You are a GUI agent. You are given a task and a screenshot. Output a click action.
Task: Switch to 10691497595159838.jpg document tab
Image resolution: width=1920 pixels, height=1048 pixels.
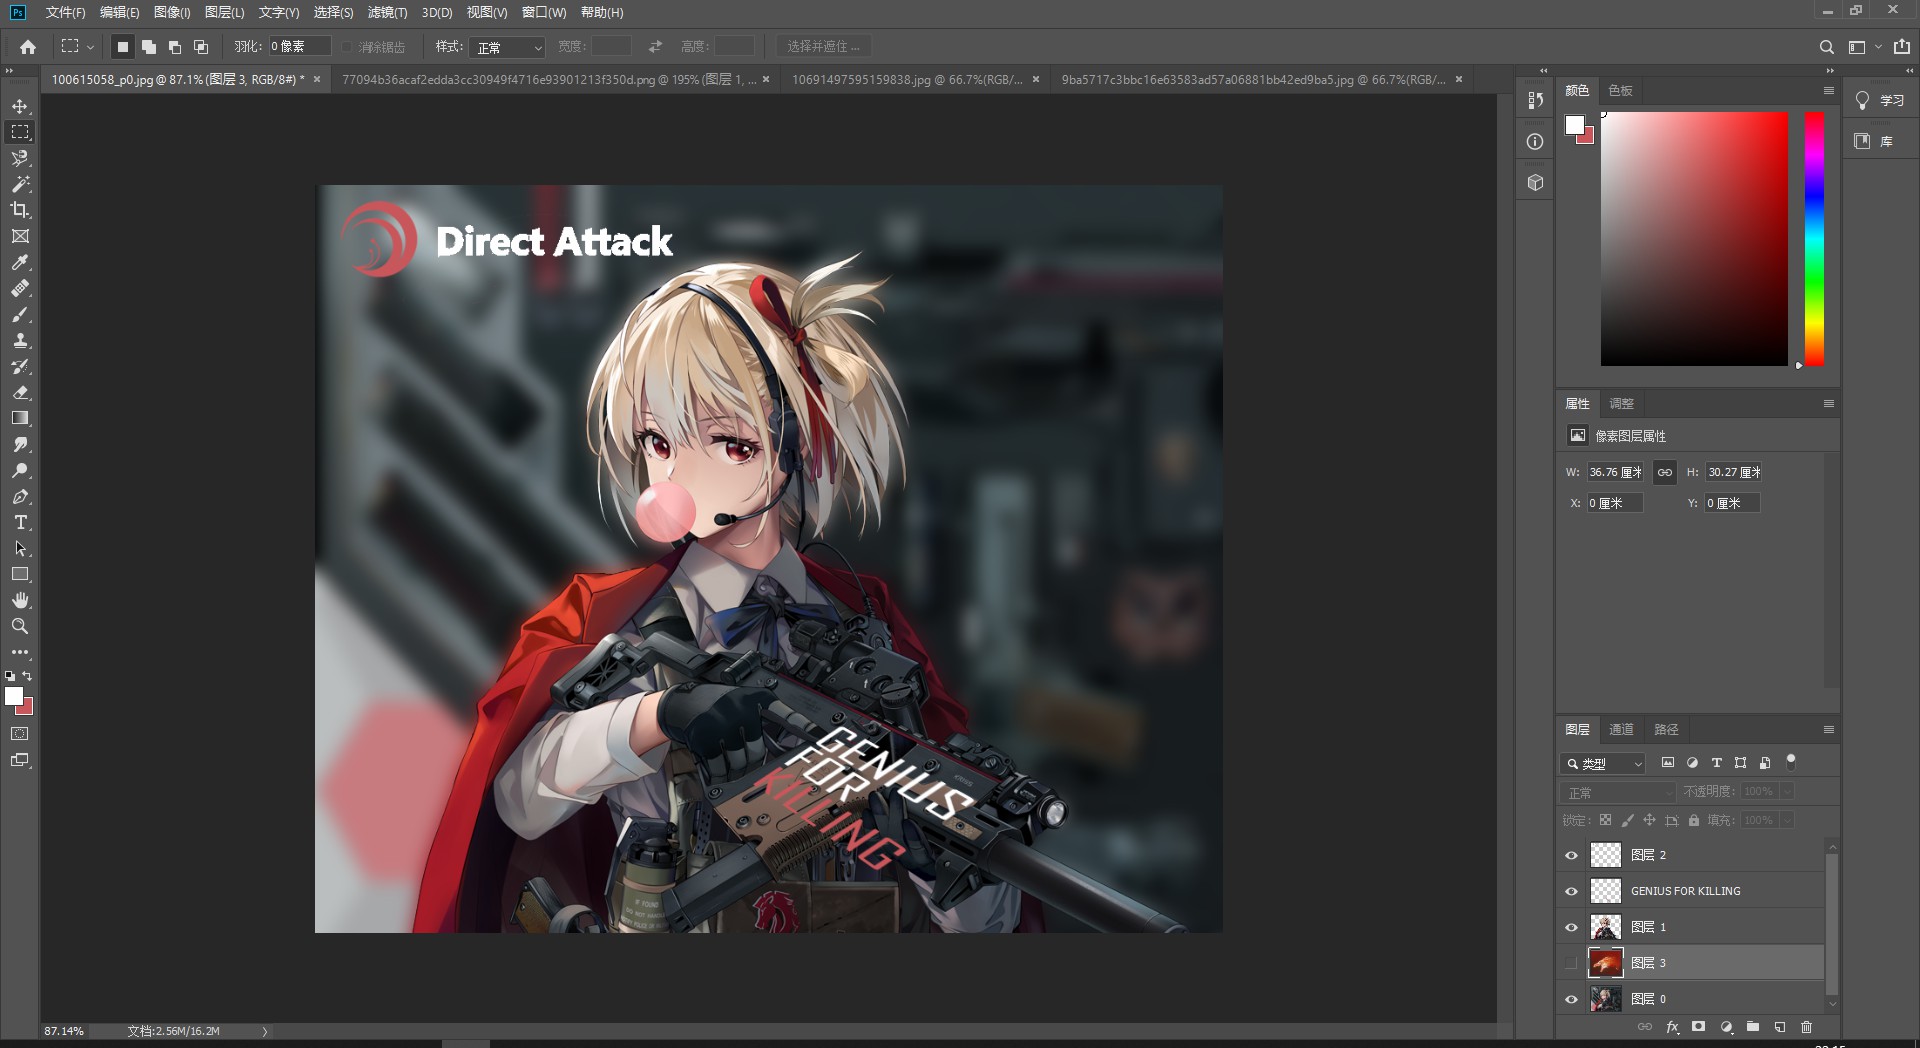click(x=907, y=79)
